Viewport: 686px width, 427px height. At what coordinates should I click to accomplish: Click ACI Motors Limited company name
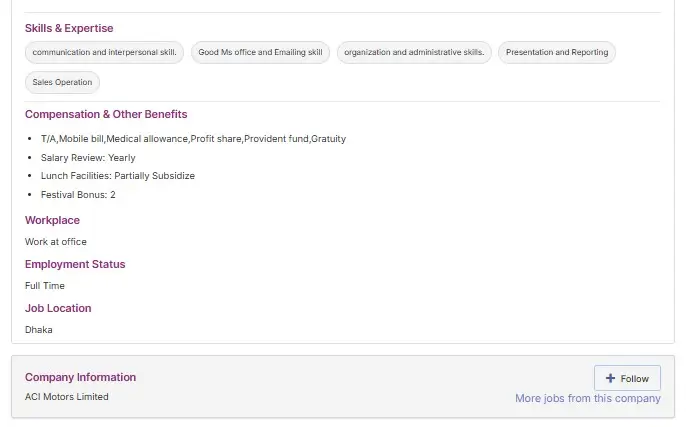pos(67,397)
